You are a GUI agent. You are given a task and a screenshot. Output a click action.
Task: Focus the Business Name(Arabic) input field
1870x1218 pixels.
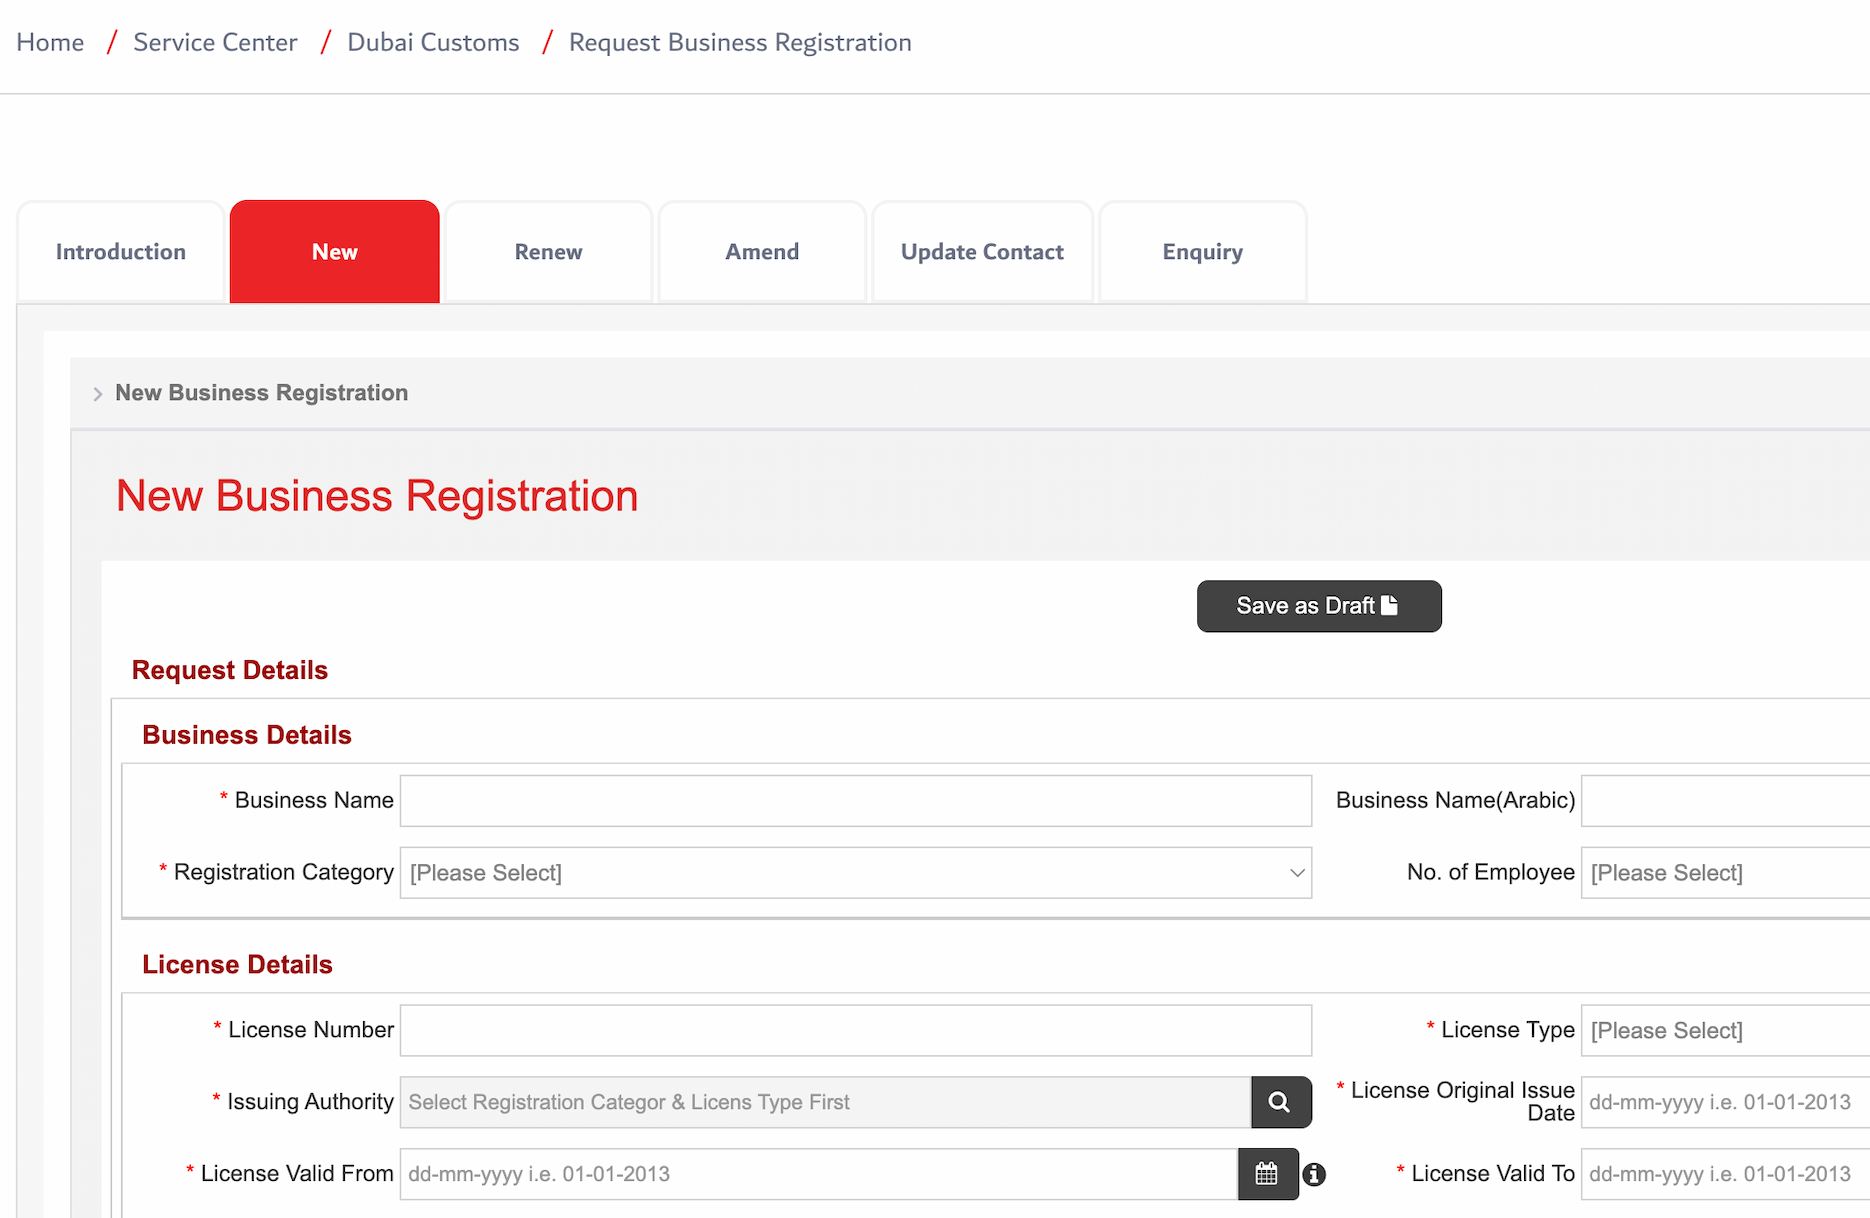pos(1725,801)
